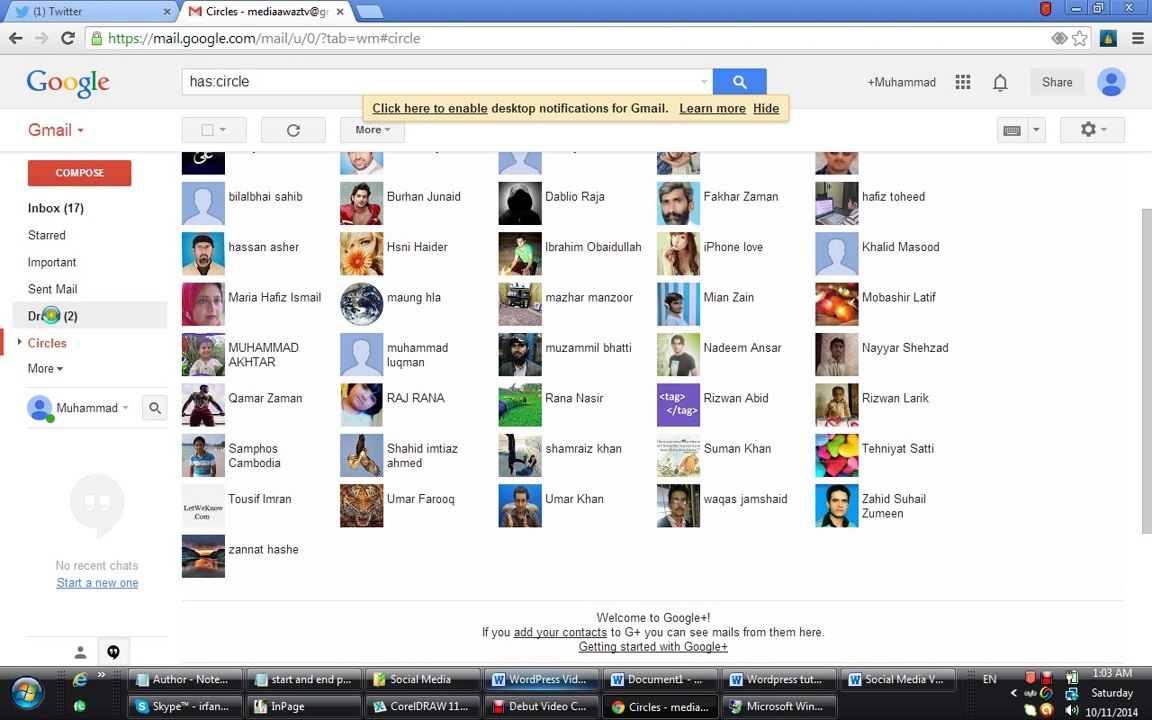Open the More actions dropdown
This screenshot has height=720, width=1152.
pyautogui.click(x=372, y=130)
